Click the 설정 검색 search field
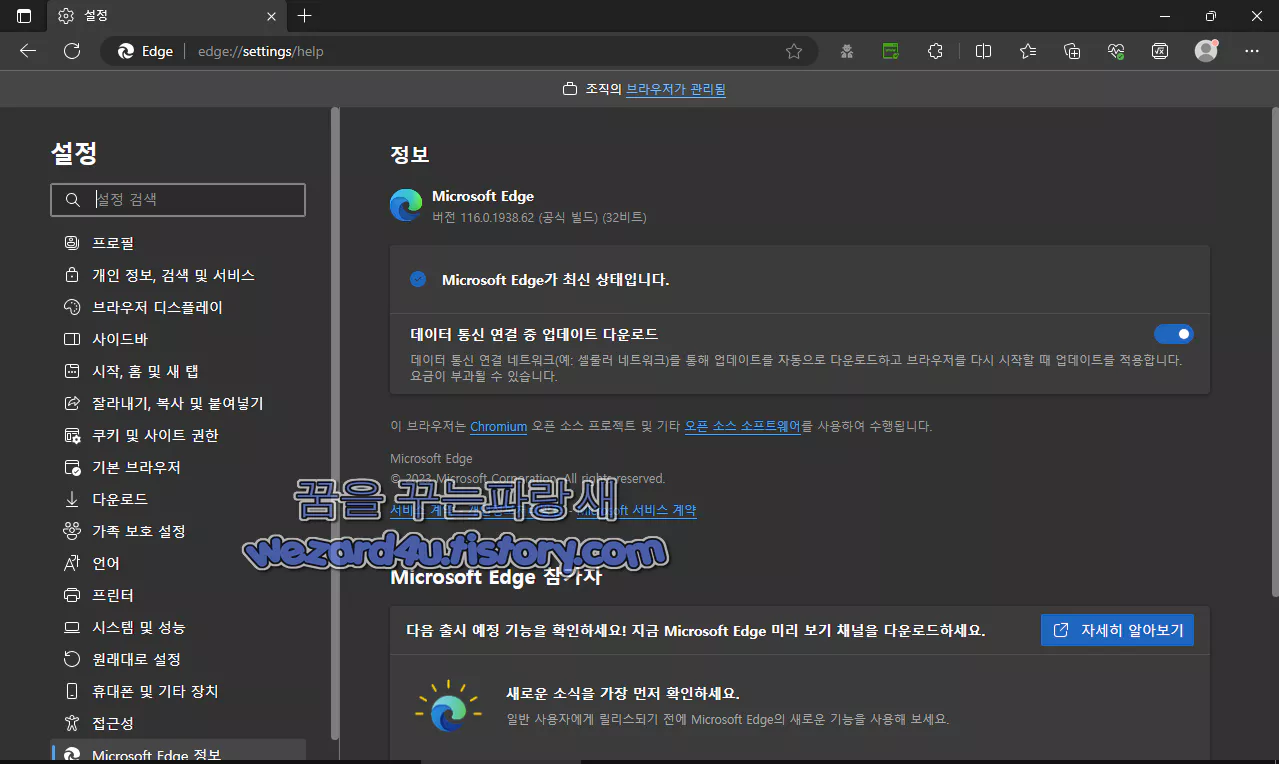 177,199
